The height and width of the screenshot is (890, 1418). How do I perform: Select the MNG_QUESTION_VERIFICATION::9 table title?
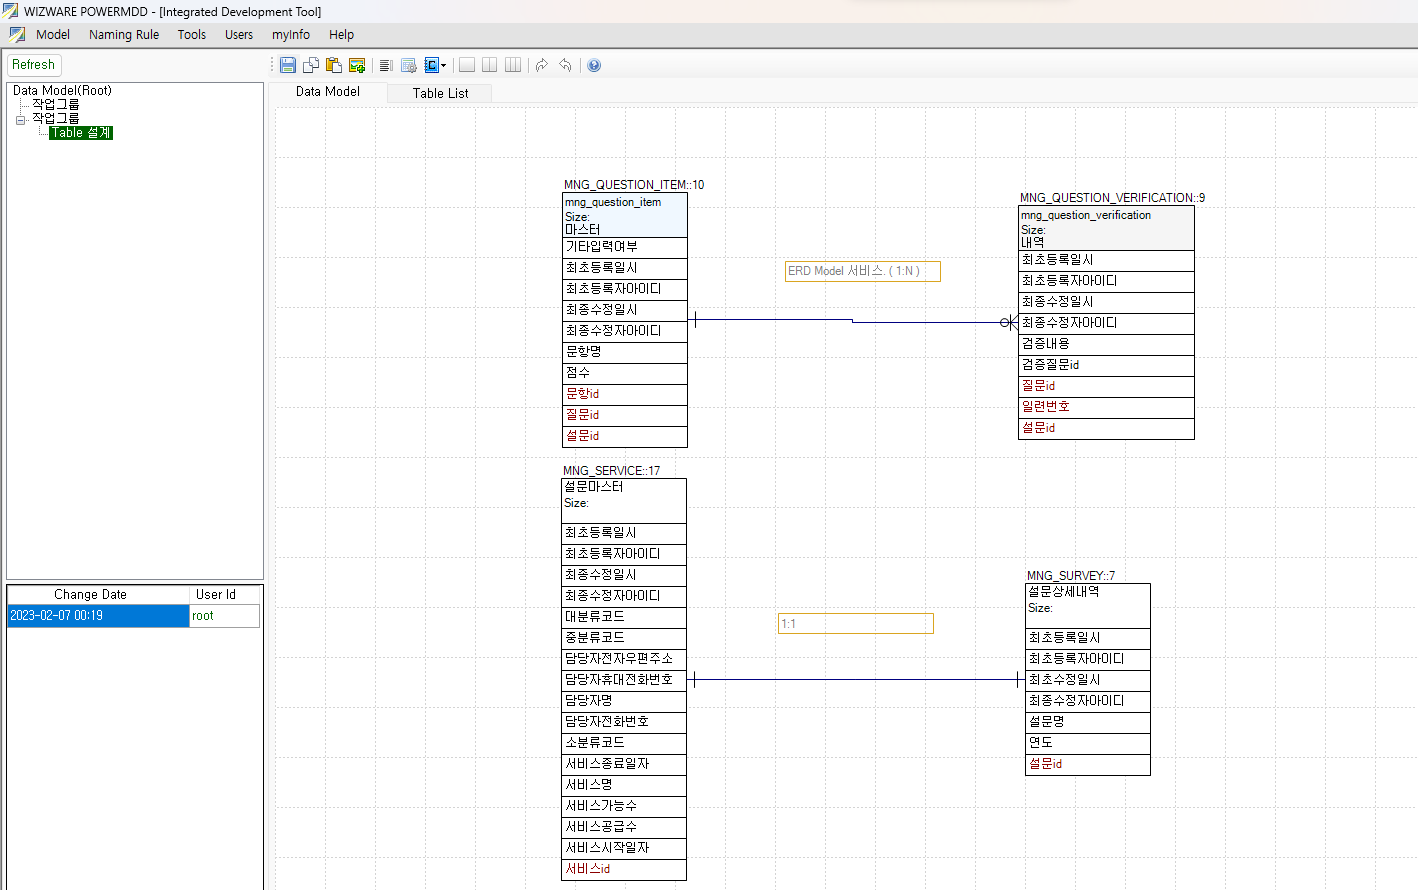coord(1112,198)
